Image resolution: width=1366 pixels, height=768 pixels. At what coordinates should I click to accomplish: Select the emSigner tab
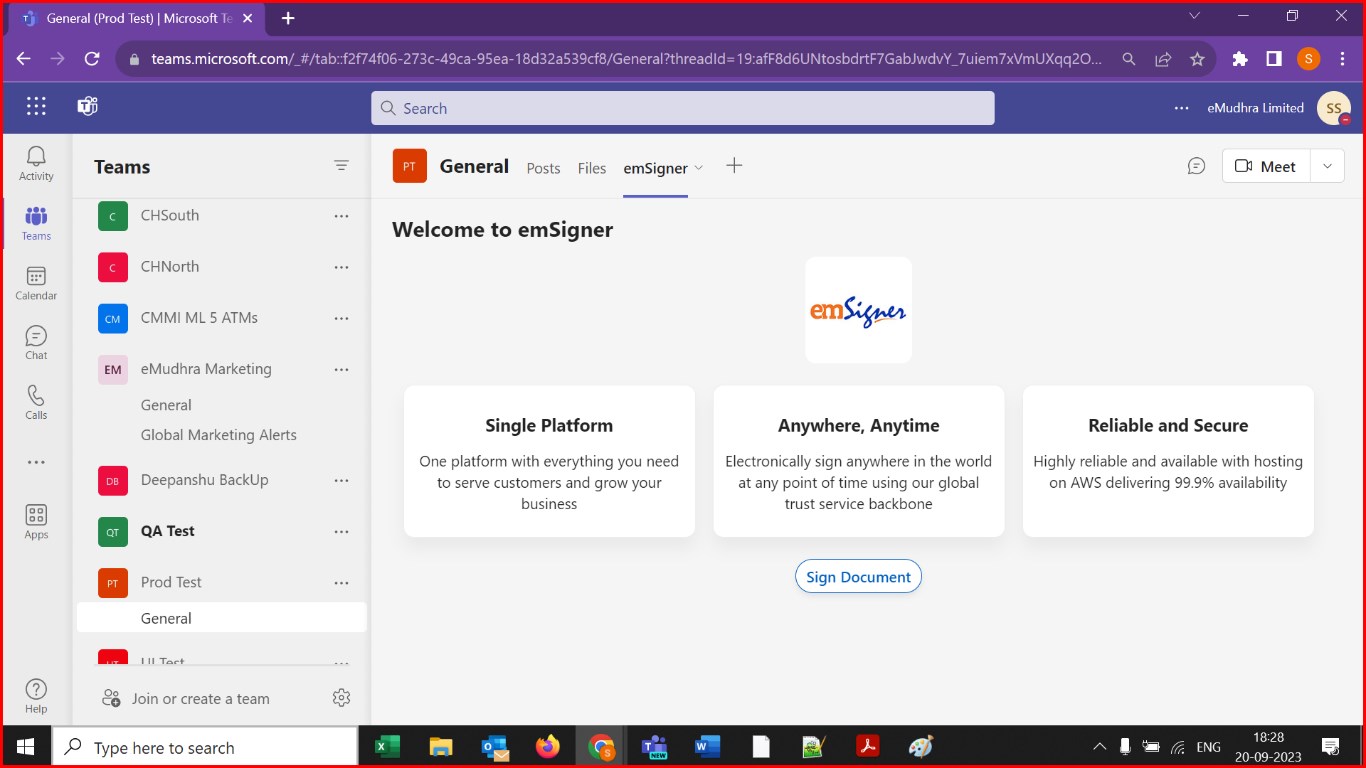(655, 168)
